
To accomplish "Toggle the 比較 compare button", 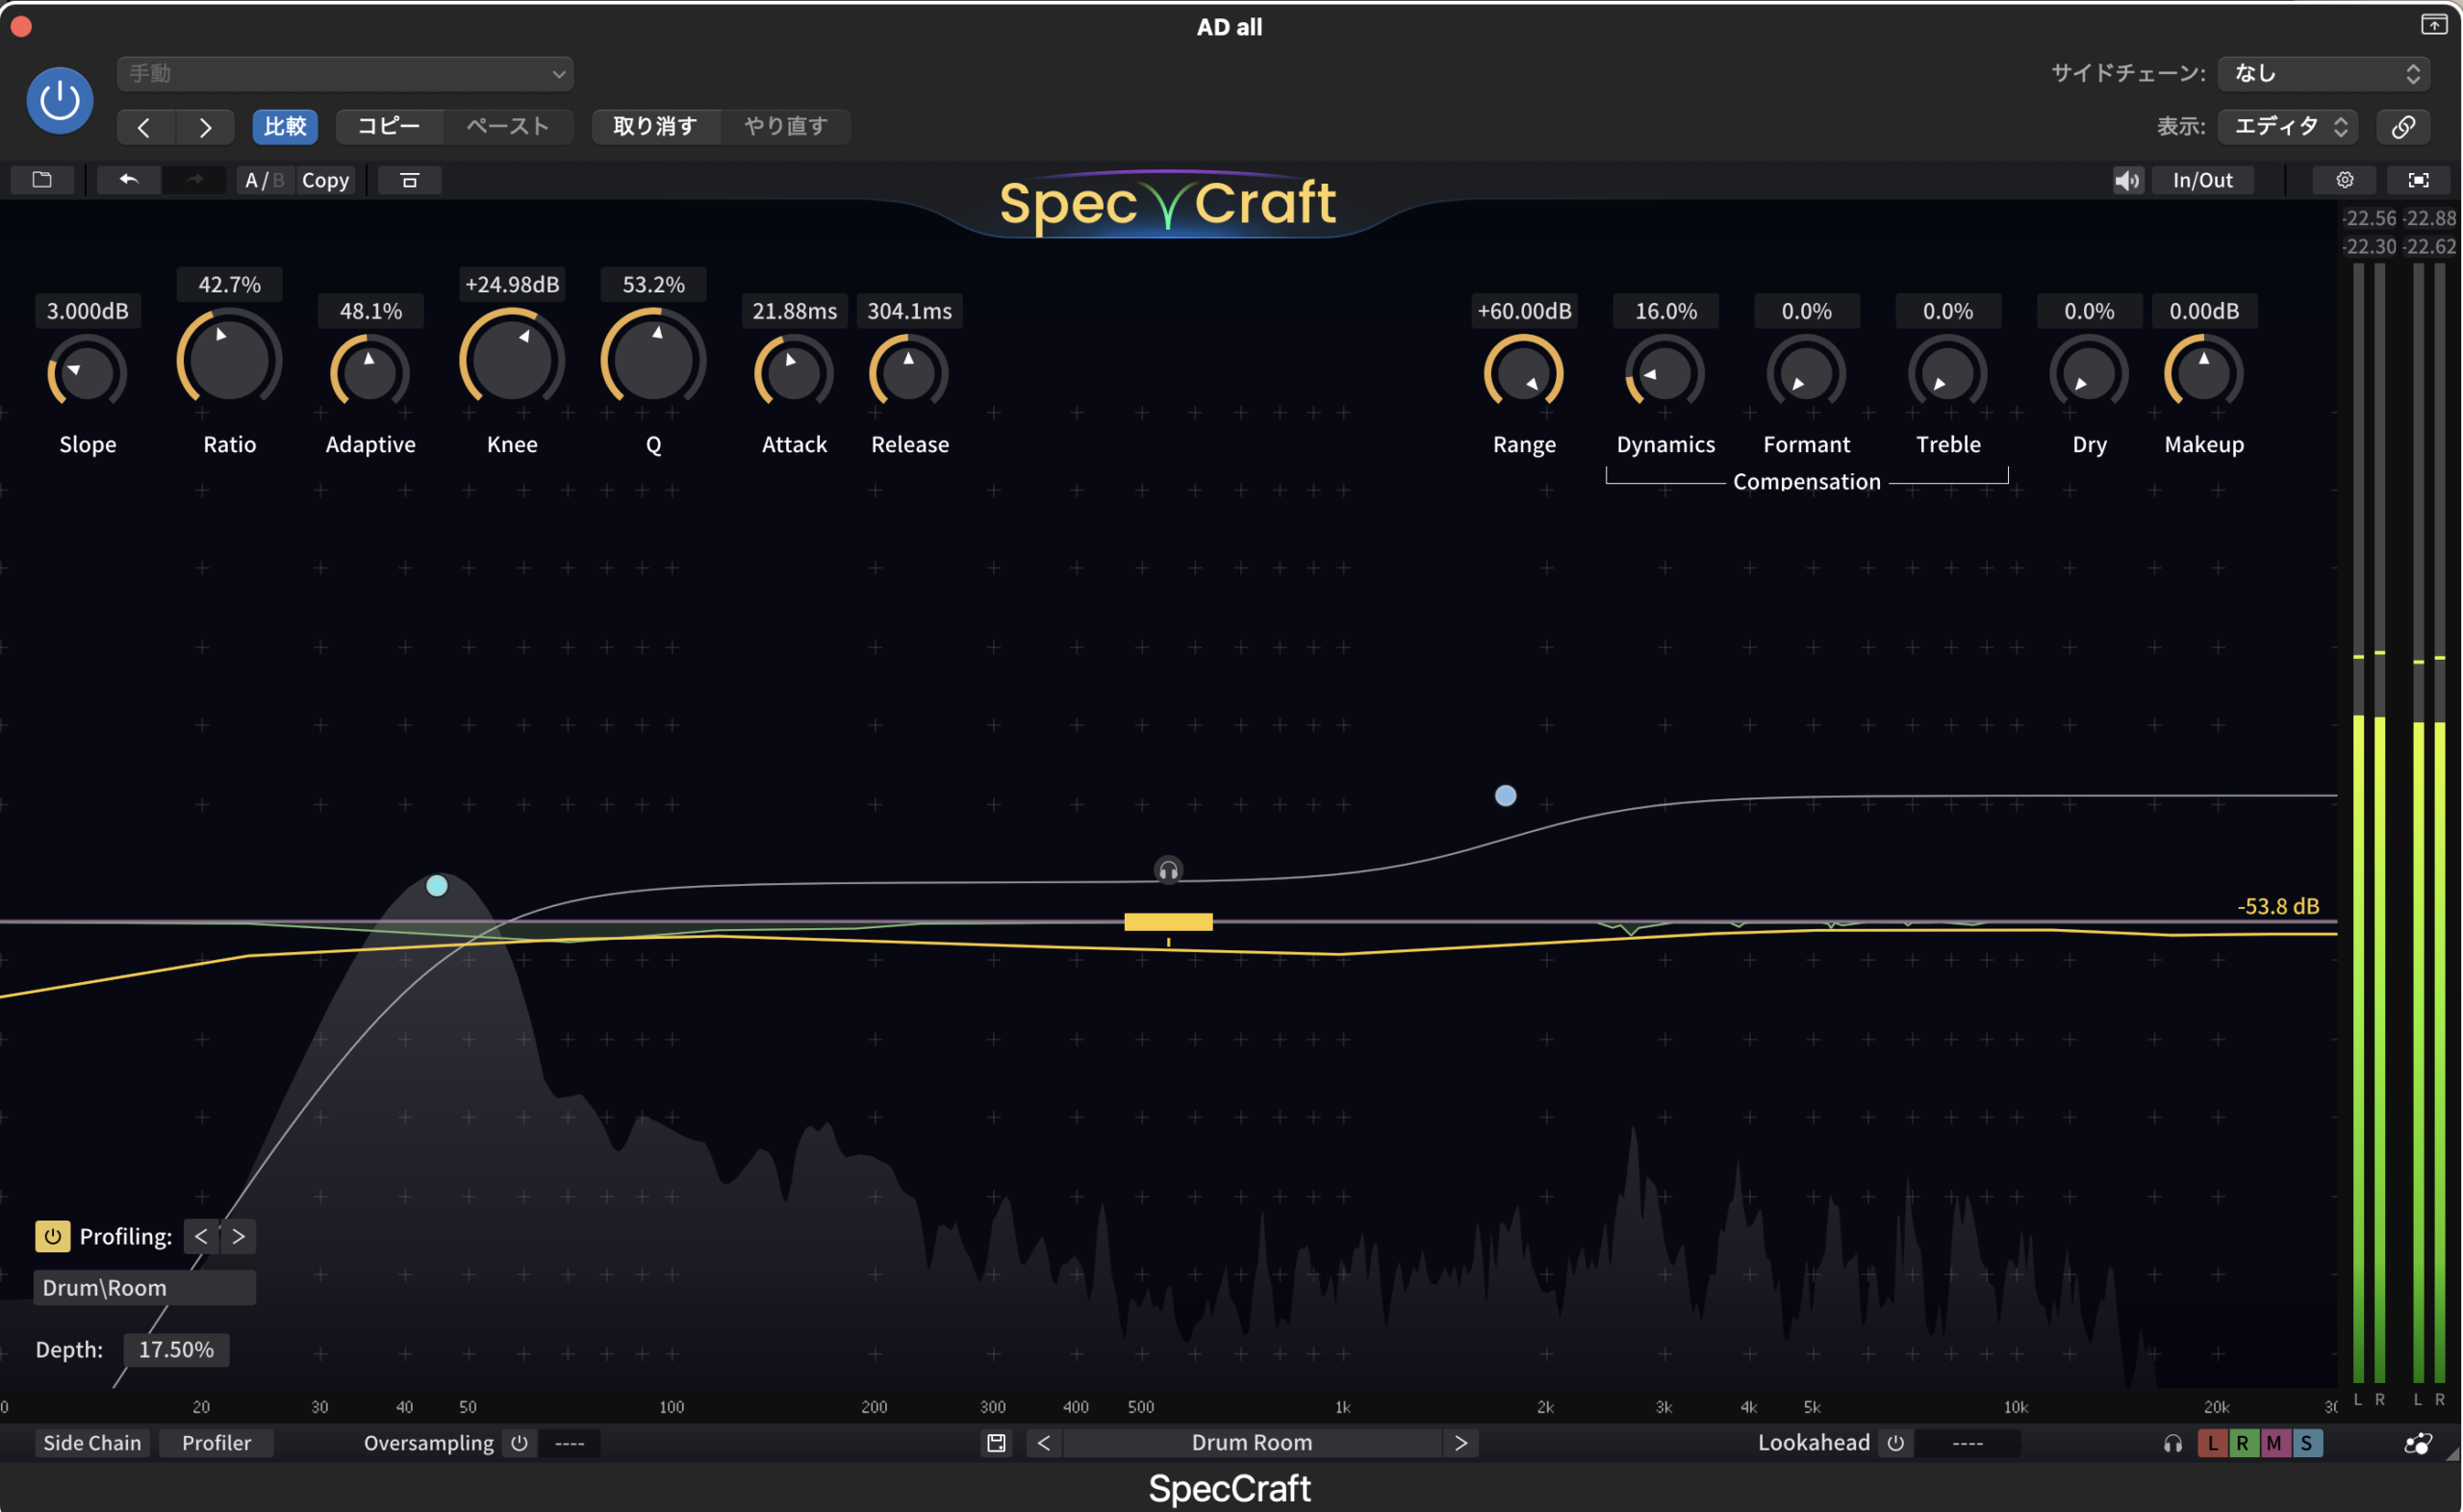I will [285, 126].
